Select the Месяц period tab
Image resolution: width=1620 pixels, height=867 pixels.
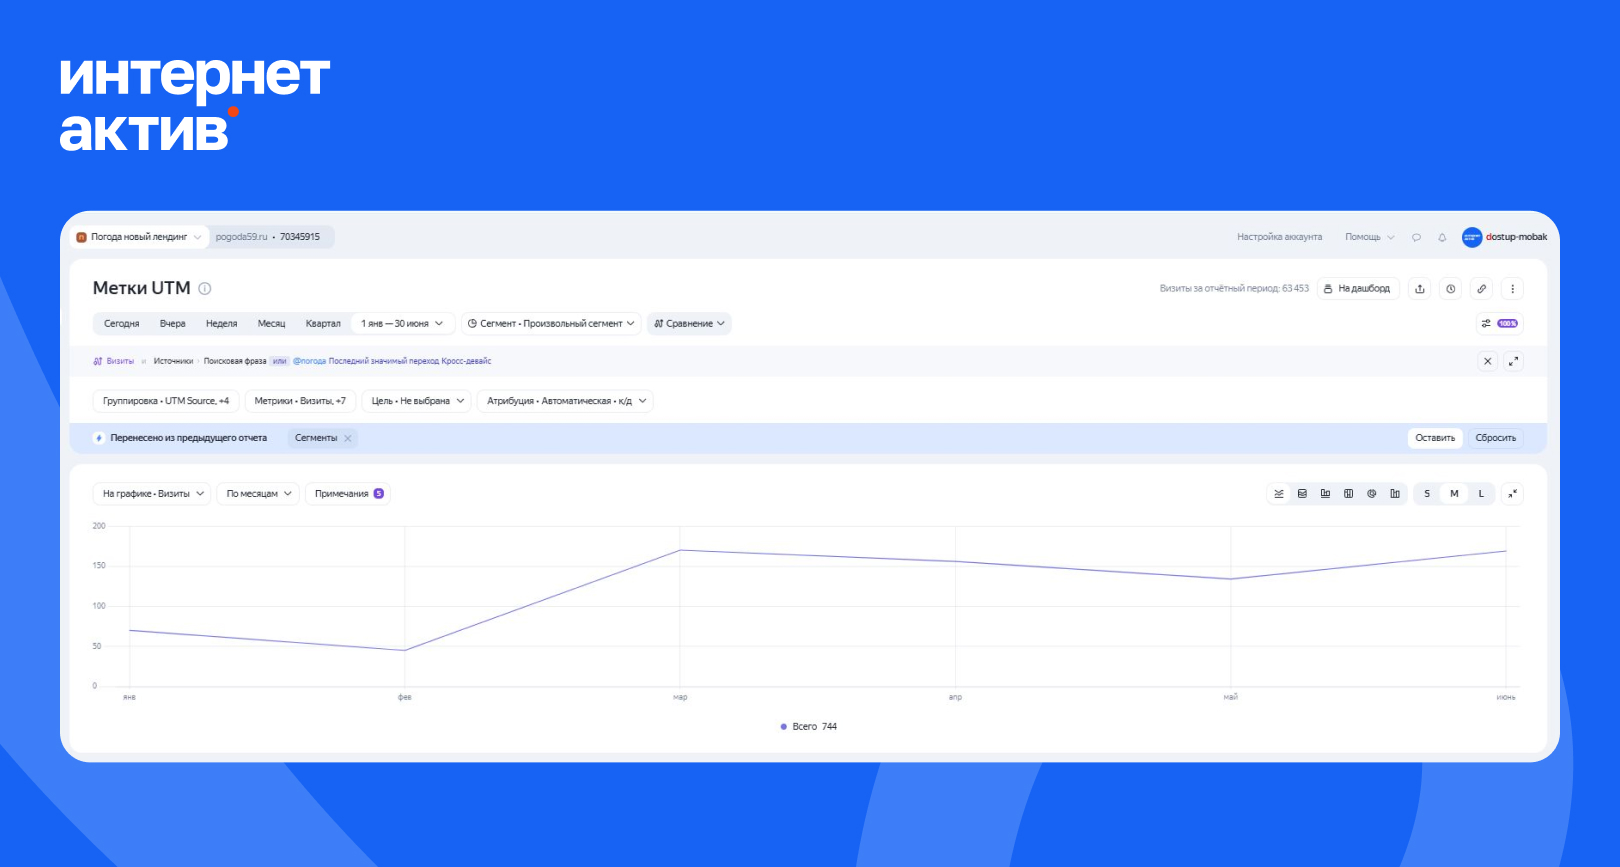(x=272, y=323)
